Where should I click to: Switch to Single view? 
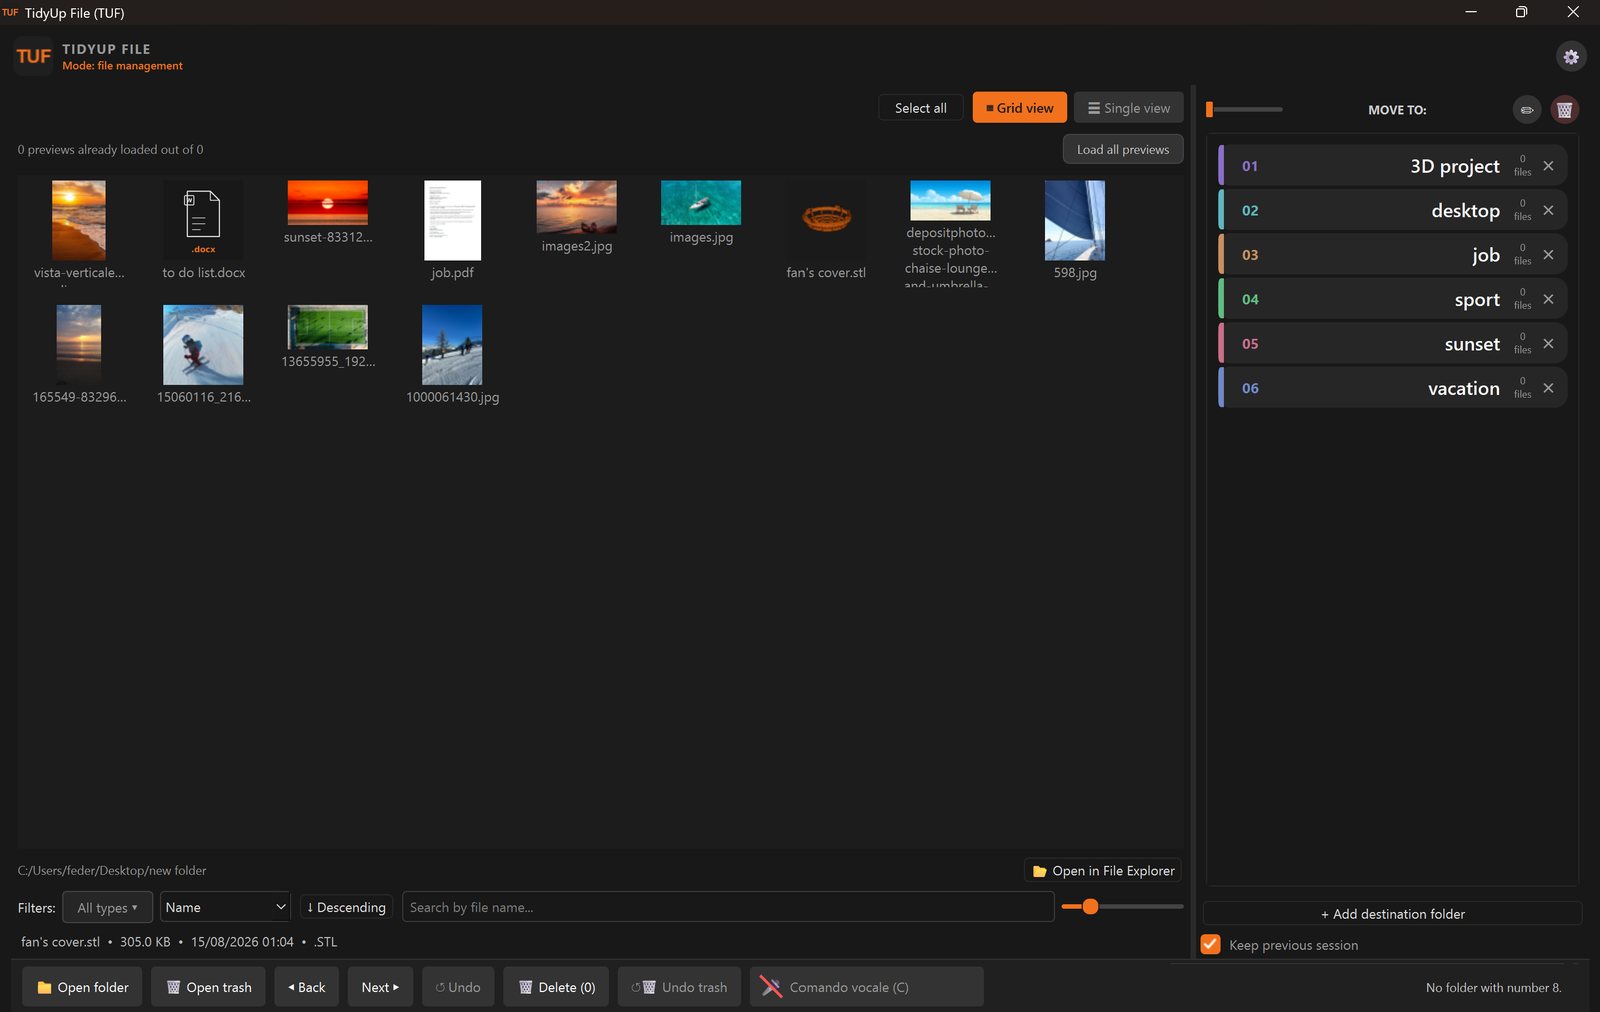(1129, 108)
